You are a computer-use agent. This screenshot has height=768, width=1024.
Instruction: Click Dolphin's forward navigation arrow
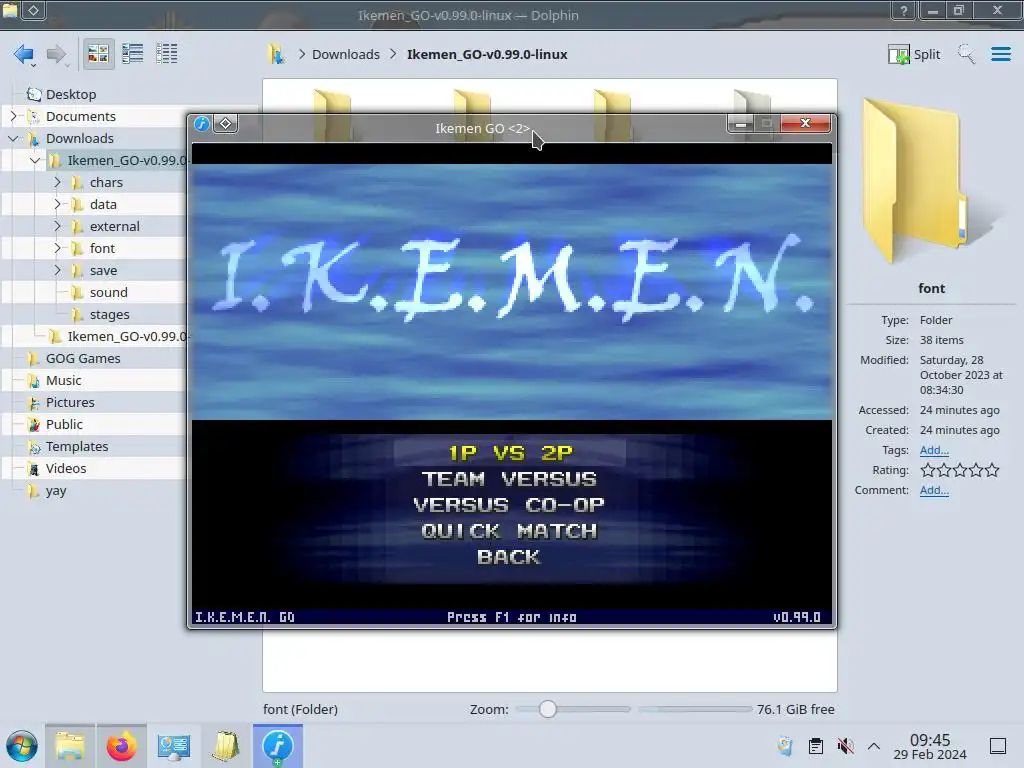click(x=57, y=54)
